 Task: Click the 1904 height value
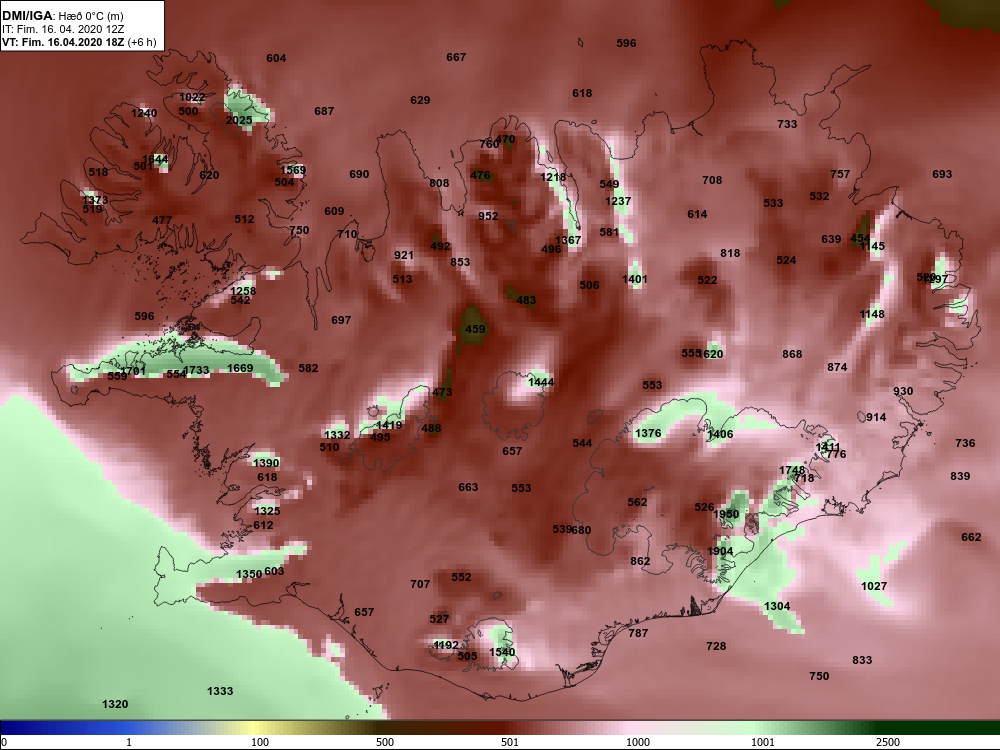pos(720,551)
